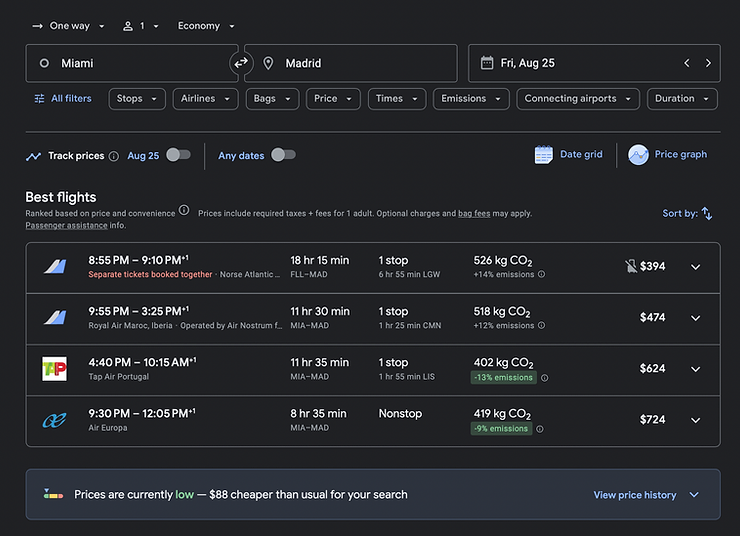The width and height of the screenshot is (740, 536).
Task: Click the airline logo of the $394 flight
Action: 55,267
